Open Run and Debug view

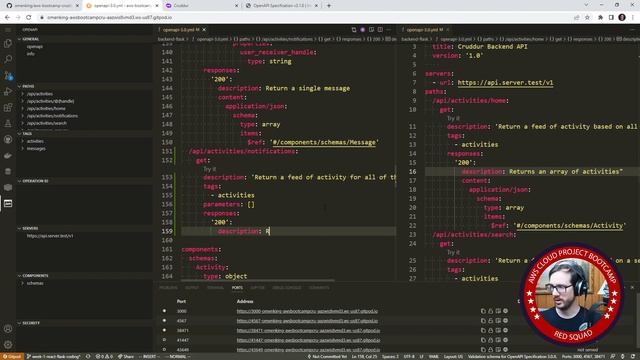pyautogui.click(x=8, y=91)
